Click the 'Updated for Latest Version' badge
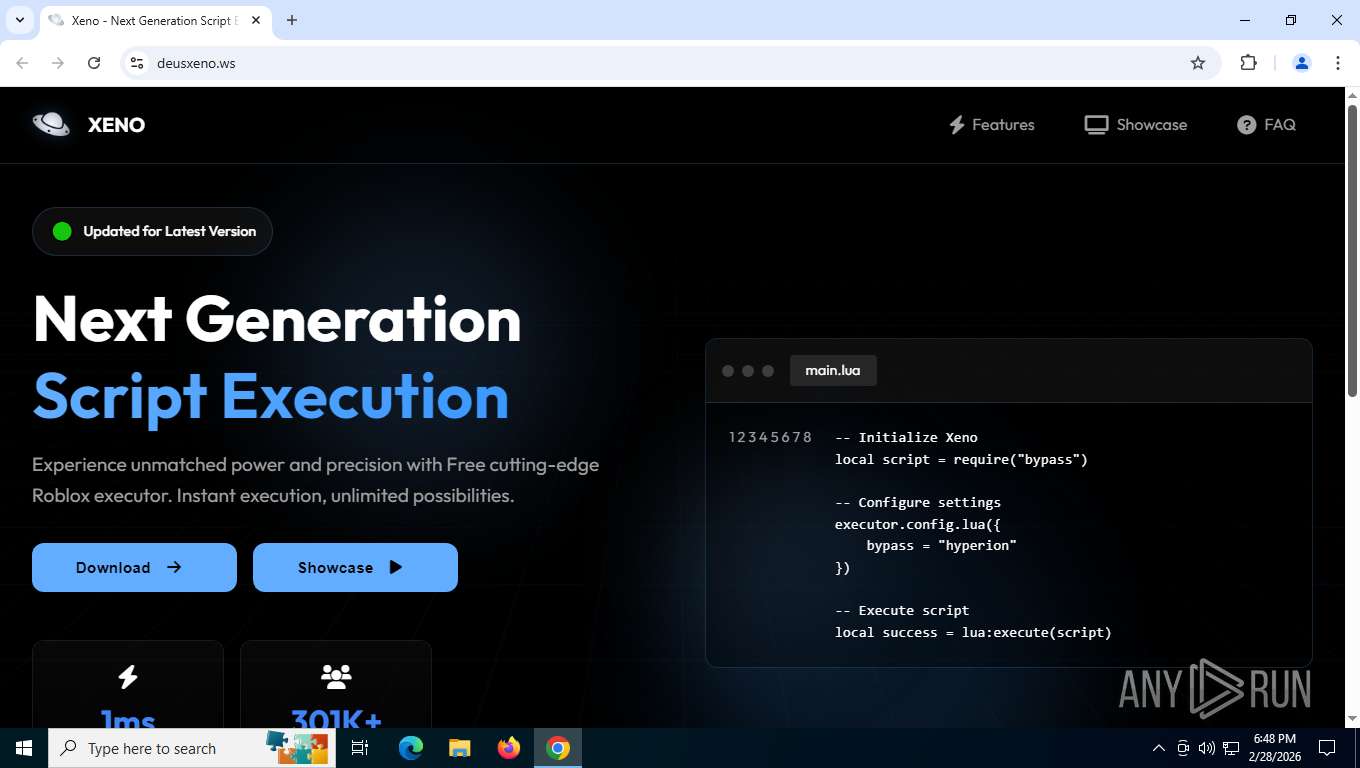1360x768 pixels. pyautogui.click(x=152, y=231)
